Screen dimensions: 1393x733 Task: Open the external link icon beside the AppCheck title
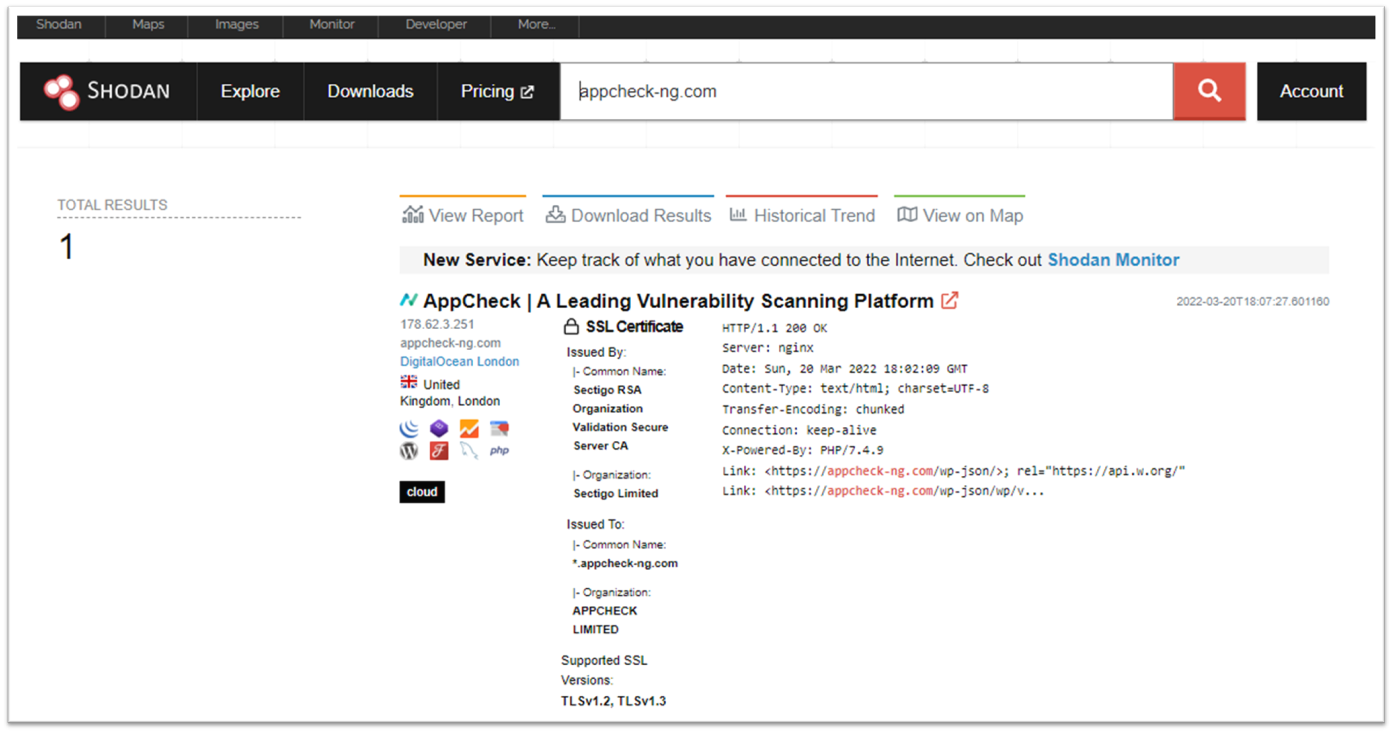[949, 301]
